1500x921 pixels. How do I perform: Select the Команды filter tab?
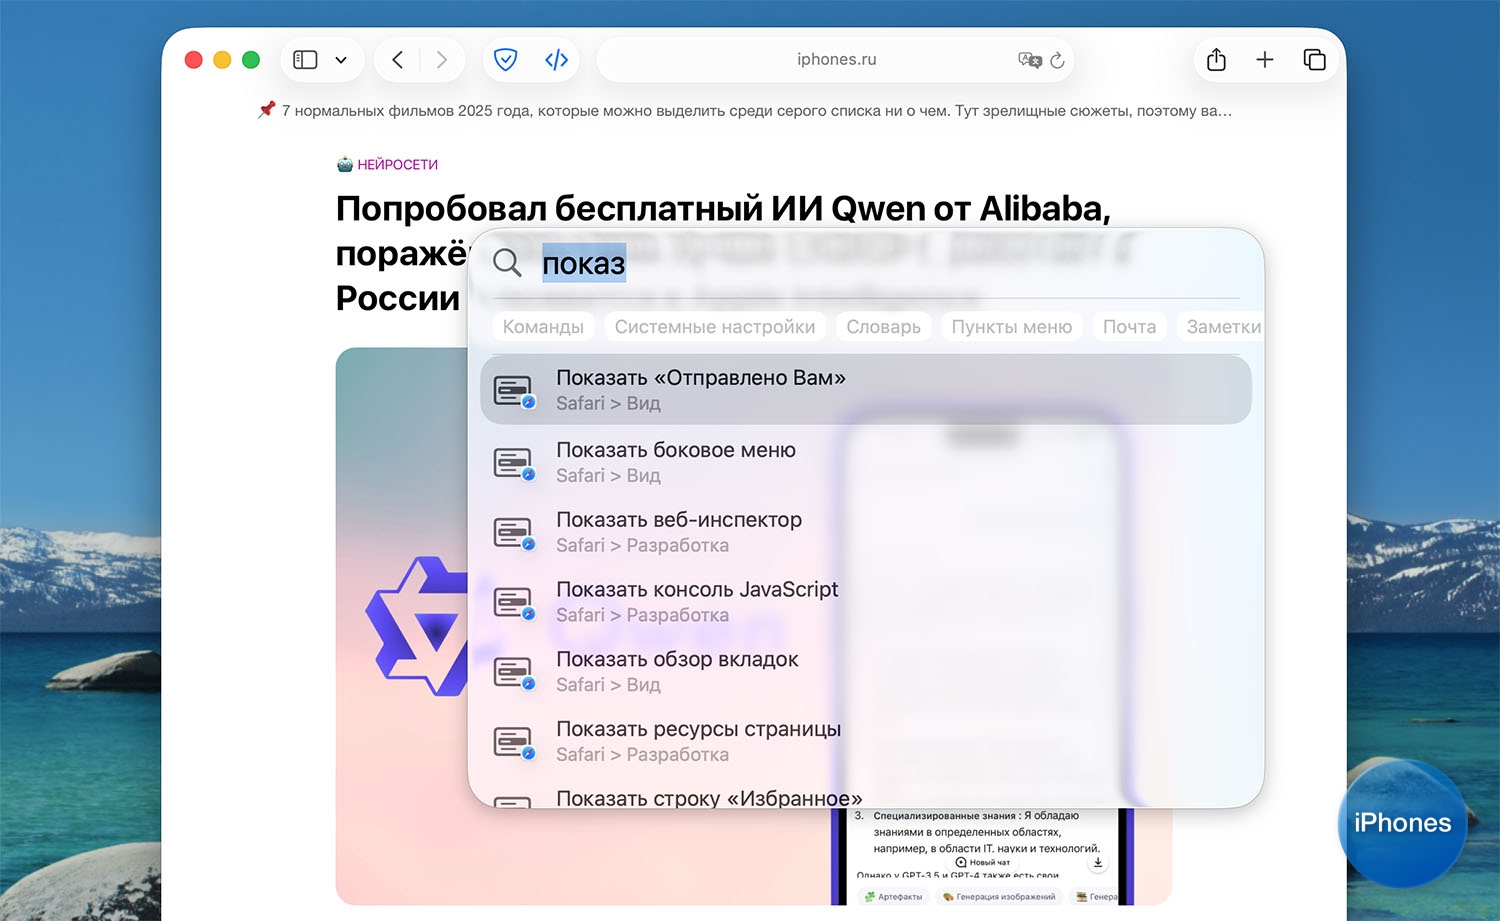tap(543, 327)
